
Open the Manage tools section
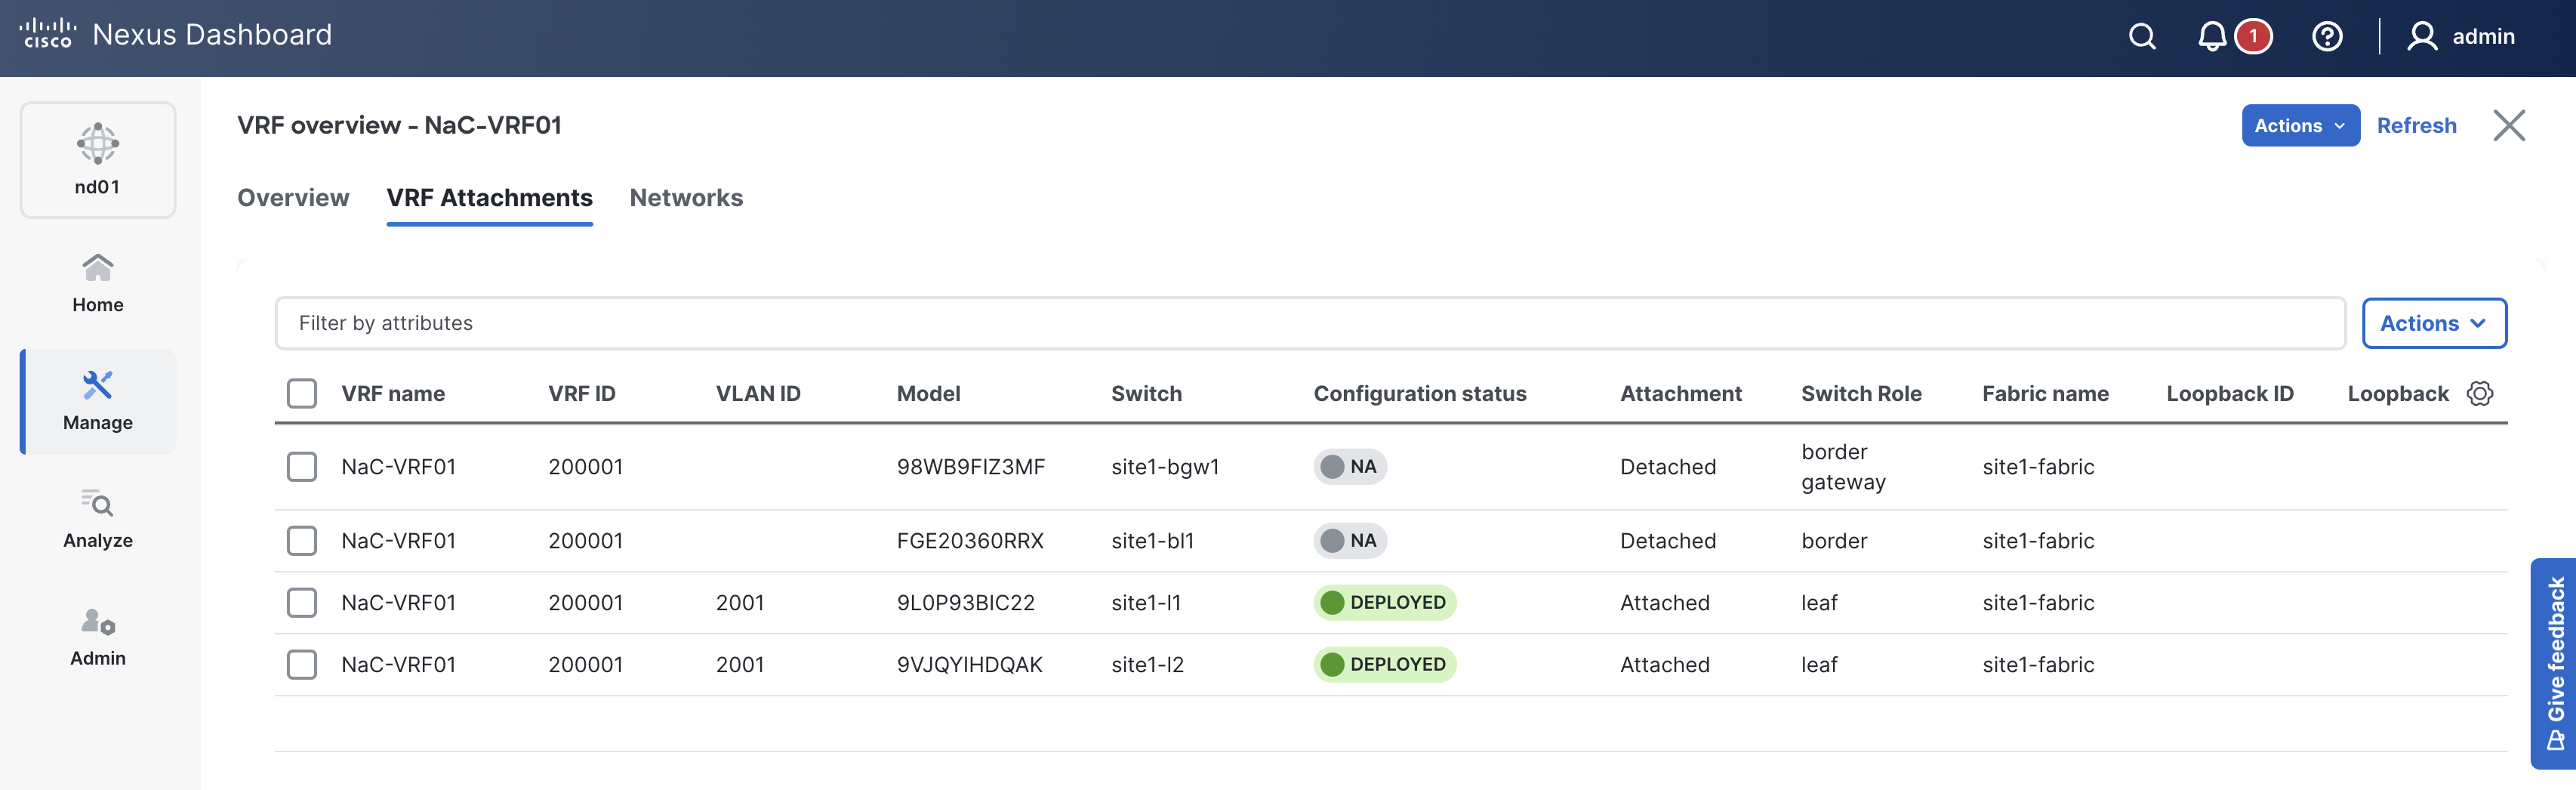tap(98, 401)
